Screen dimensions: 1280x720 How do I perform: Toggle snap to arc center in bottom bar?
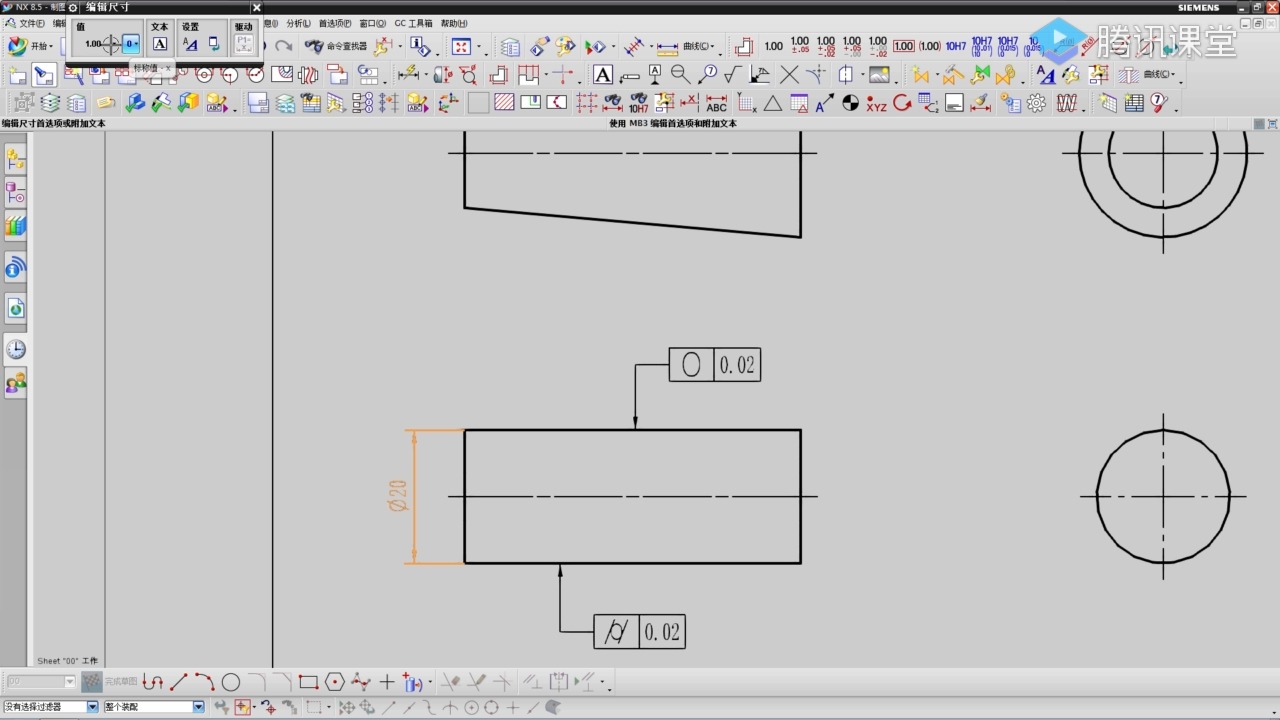click(471, 707)
